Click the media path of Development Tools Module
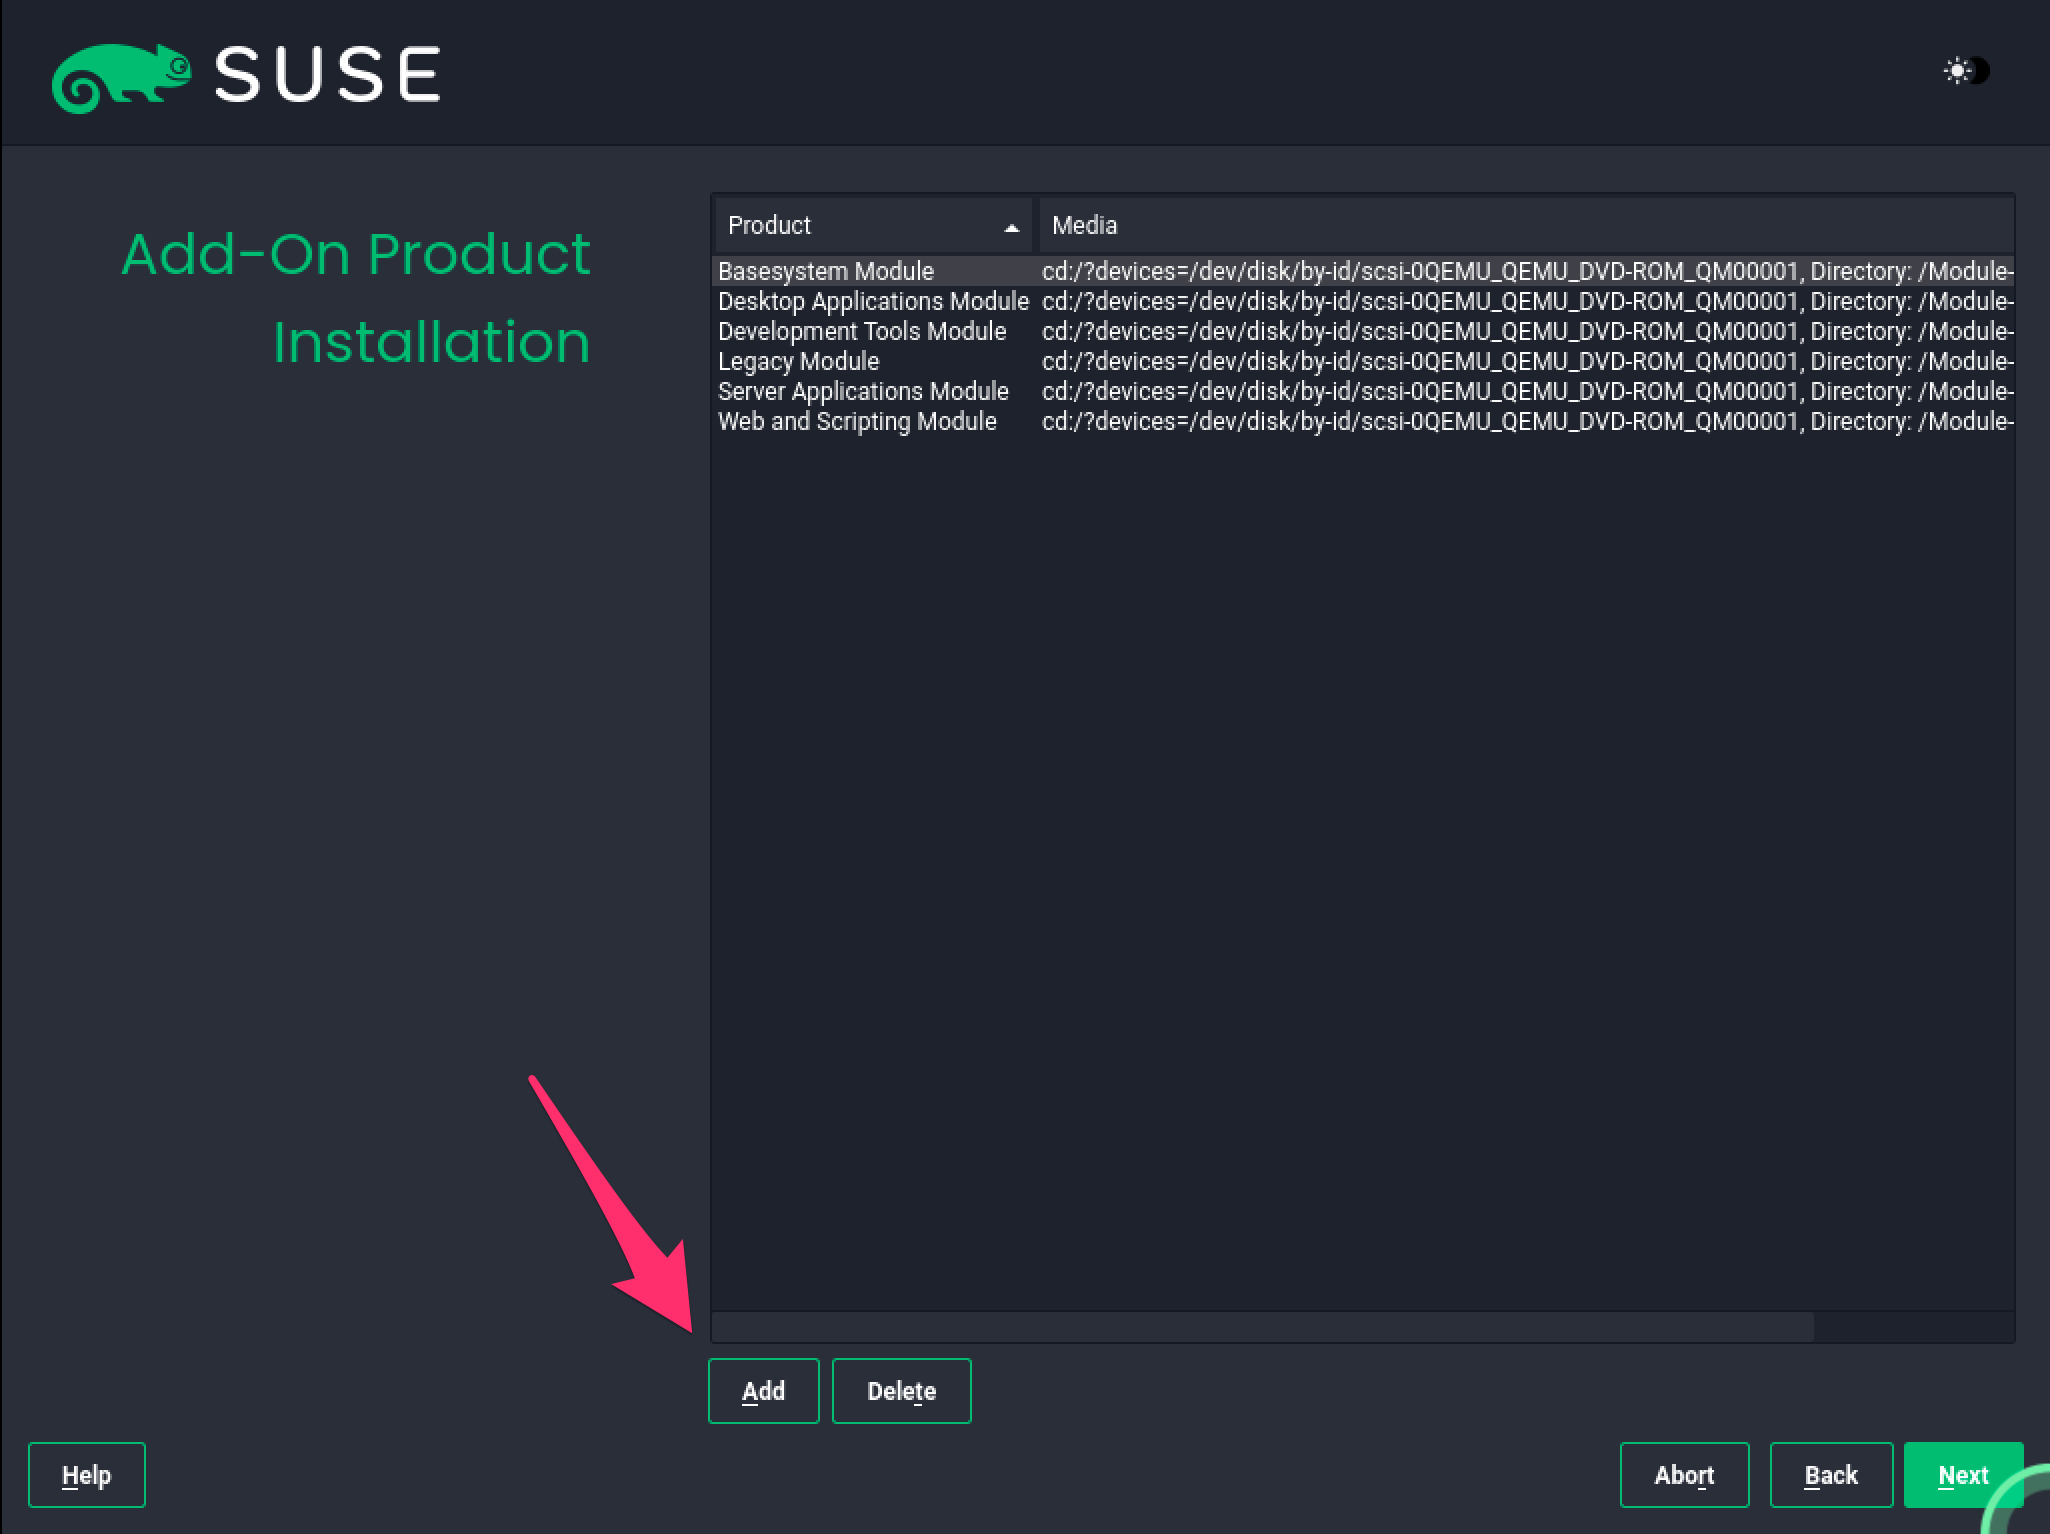 click(1527, 331)
